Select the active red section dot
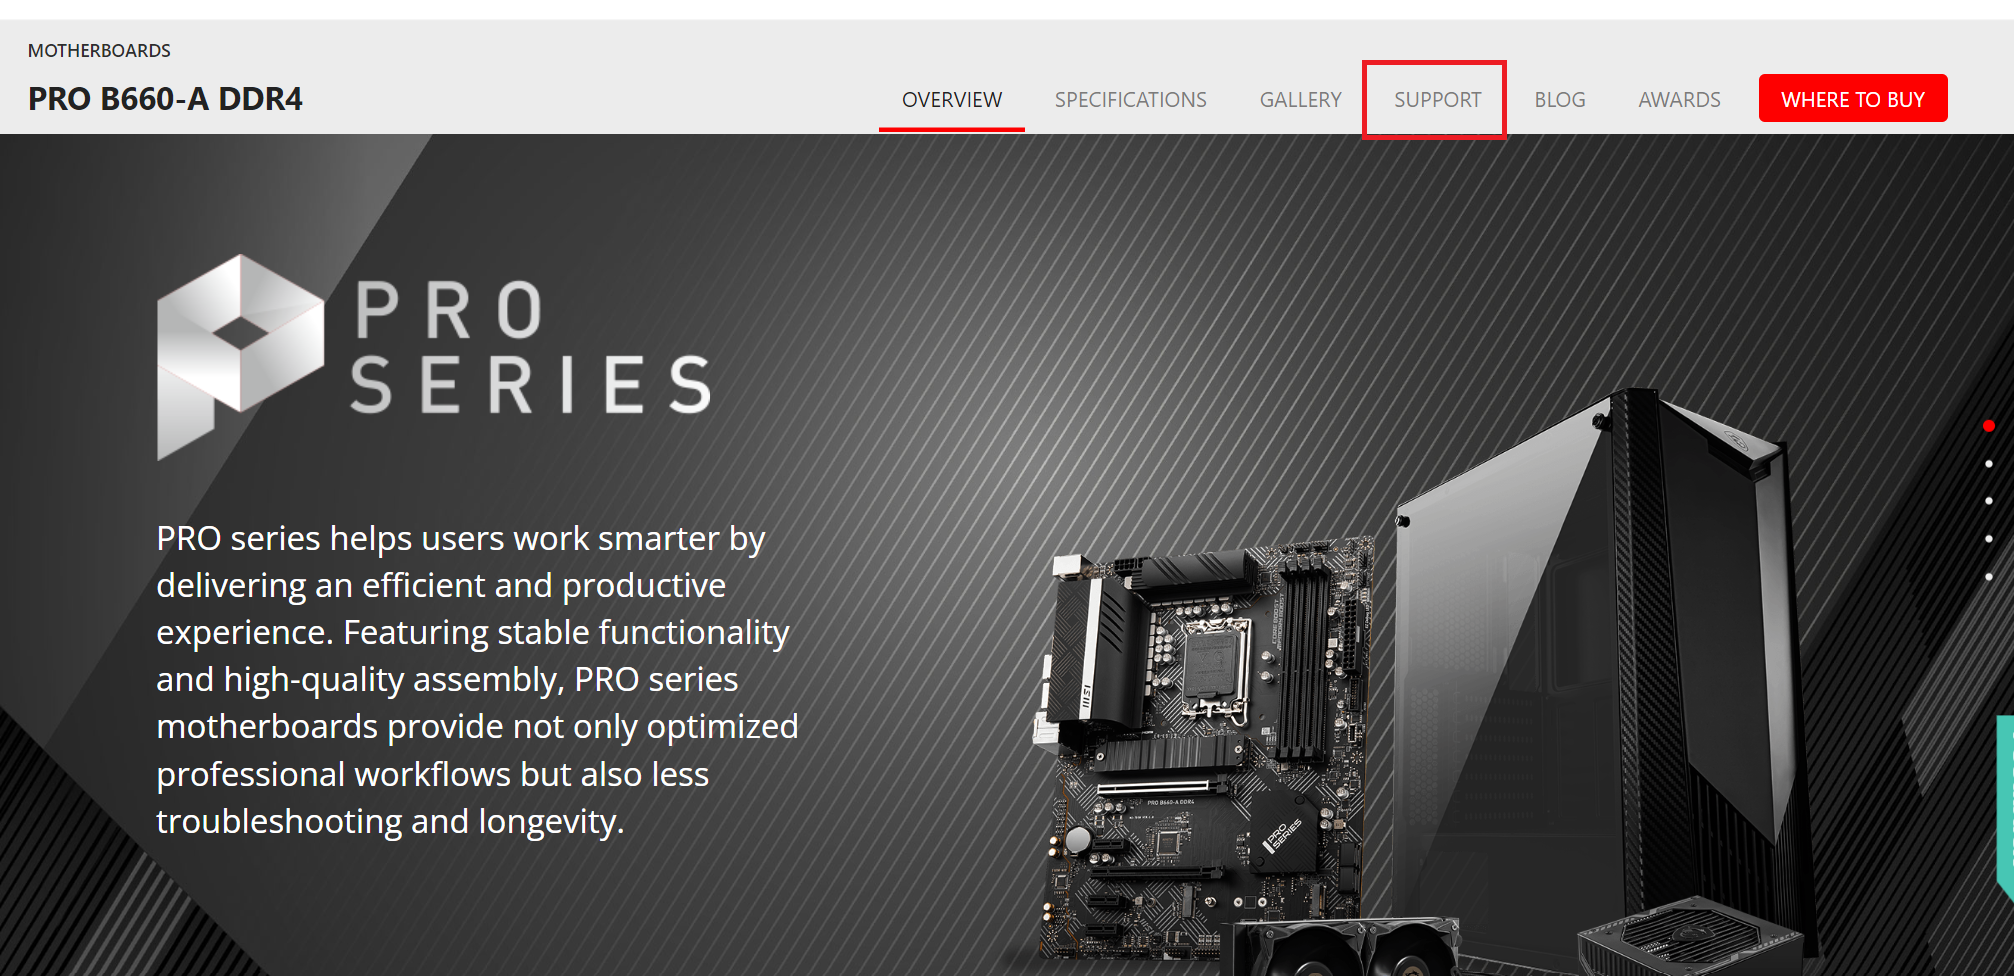 (x=1989, y=426)
